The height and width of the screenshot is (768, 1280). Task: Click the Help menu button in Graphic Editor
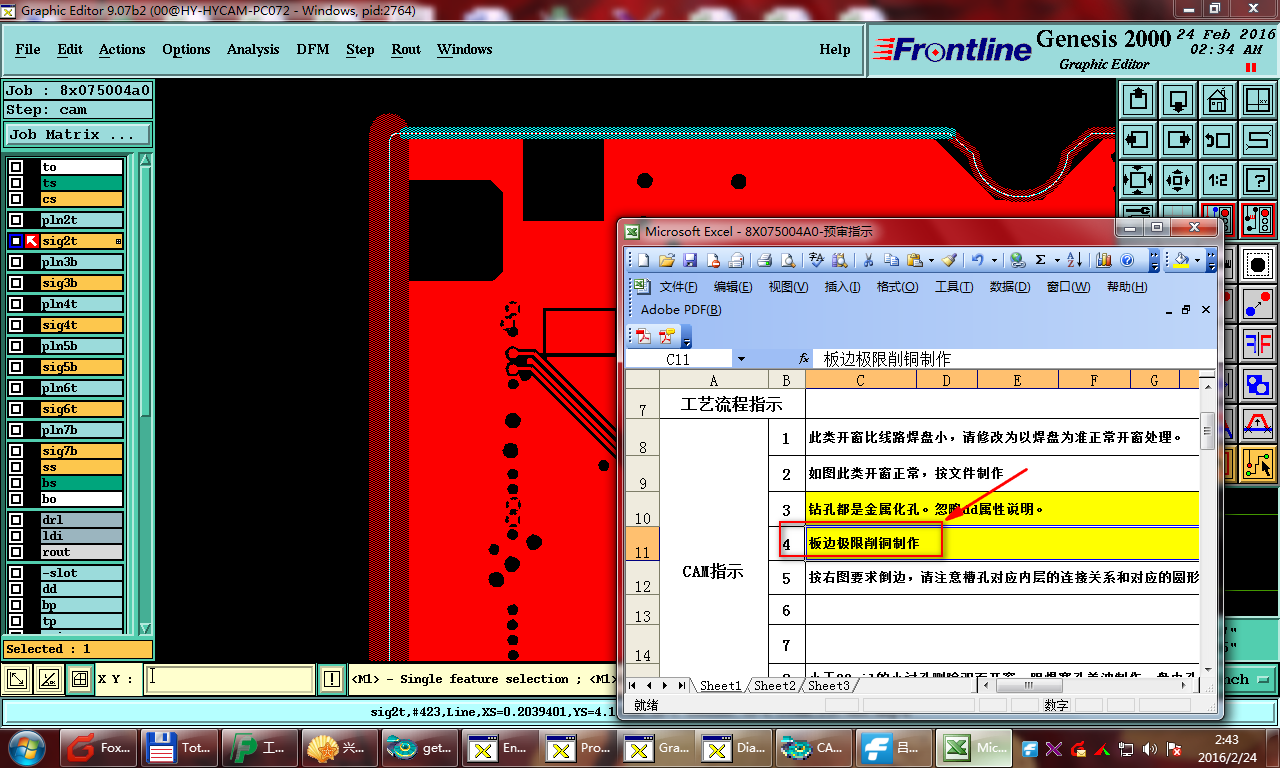click(x=835, y=49)
